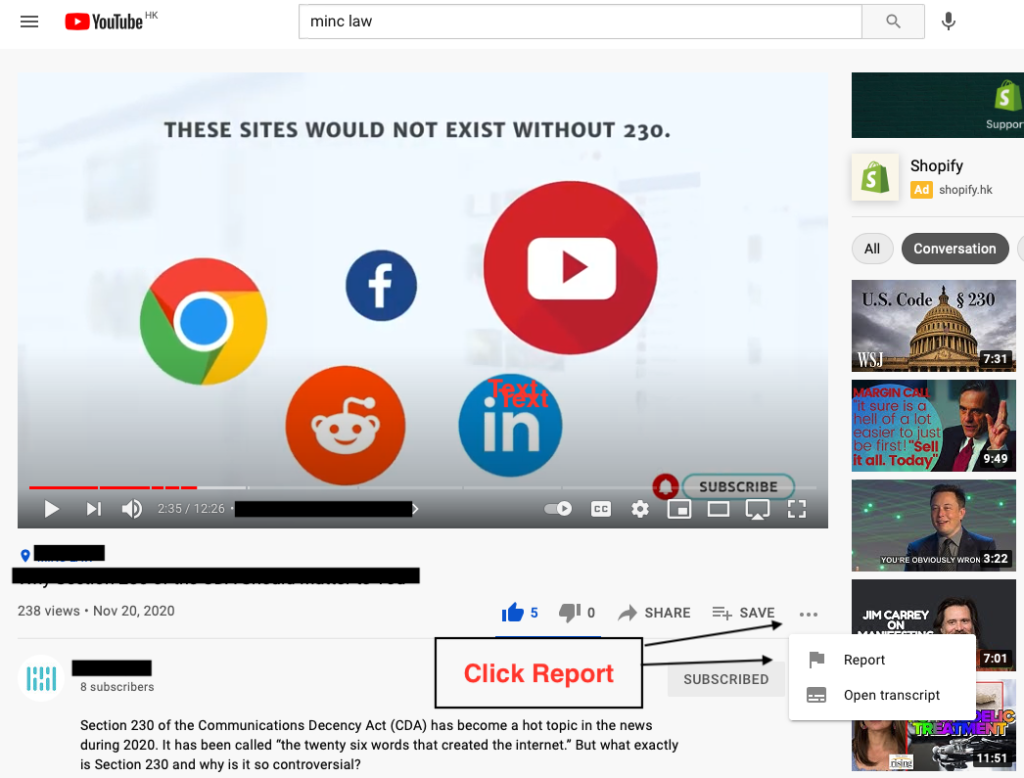Focus the search box containing minc law
This screenshot has height=778, width=1024.
tap(581, 22)
